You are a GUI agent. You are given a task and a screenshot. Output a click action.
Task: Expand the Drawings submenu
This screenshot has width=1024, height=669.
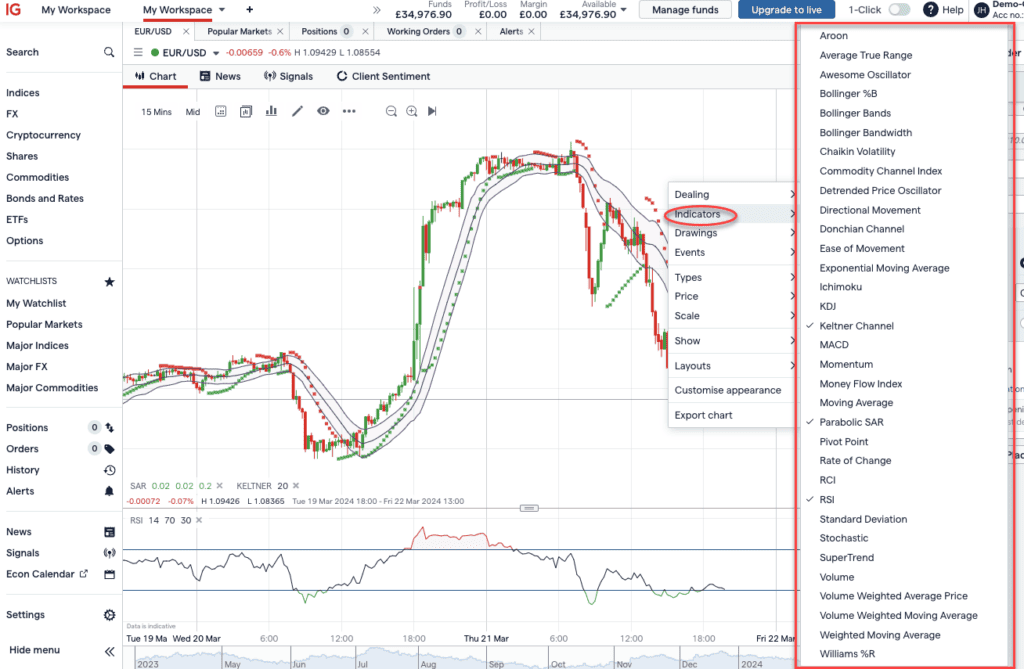tap(732, 233)
